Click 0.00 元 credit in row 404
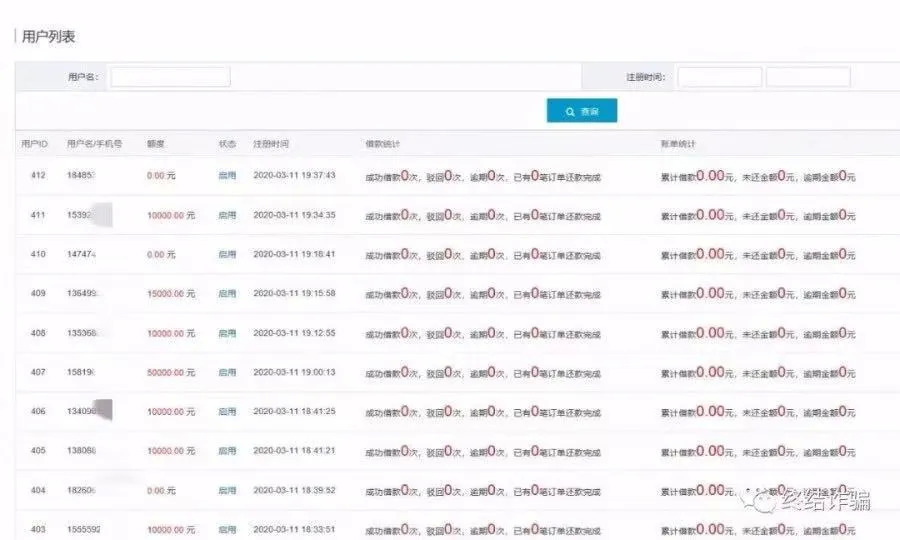The height and width of the screenshot is (540, 900). pyautogui.click(x=161, y=491)
